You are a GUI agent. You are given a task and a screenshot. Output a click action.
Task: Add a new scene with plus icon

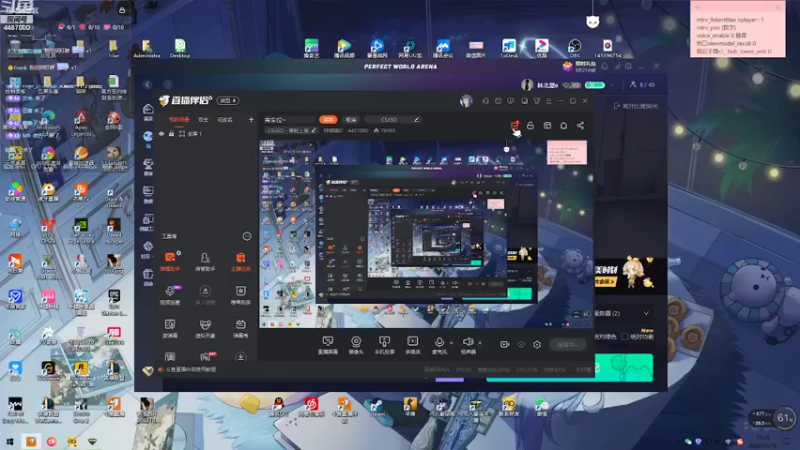pos(251,119)
